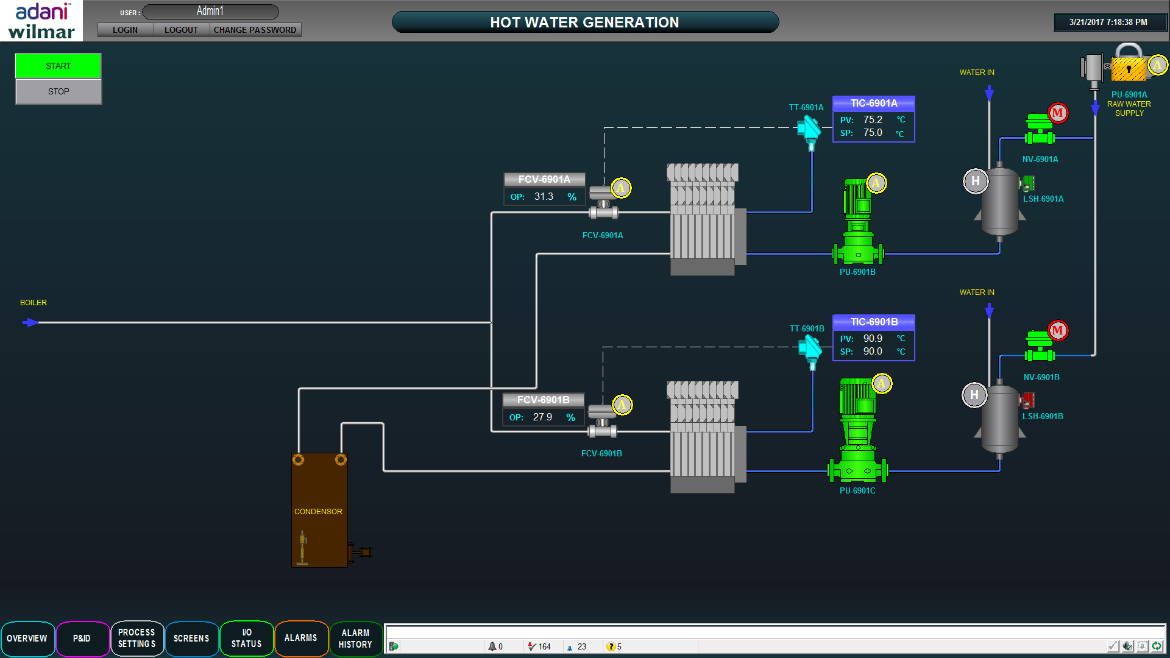
Task: Expand the TIC-6901B controller header
Action: coord(873,322)
